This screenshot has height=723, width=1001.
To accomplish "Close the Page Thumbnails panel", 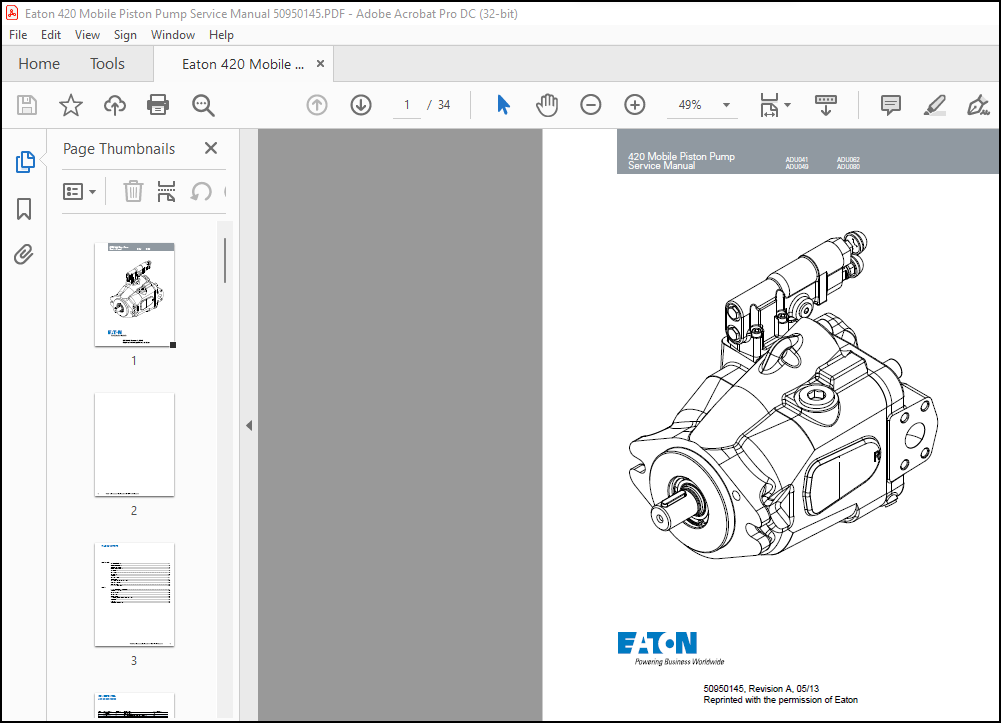I will (211, 148).
